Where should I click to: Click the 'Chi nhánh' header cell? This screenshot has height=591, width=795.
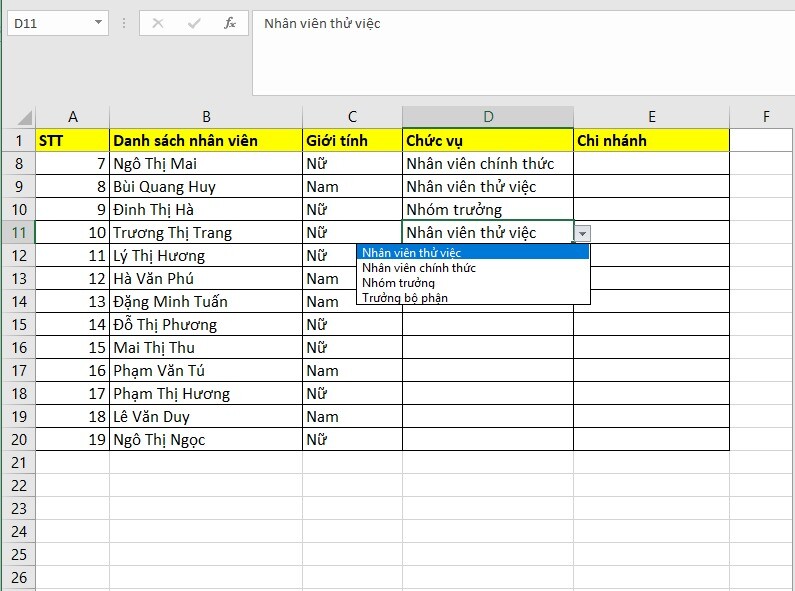652,140
